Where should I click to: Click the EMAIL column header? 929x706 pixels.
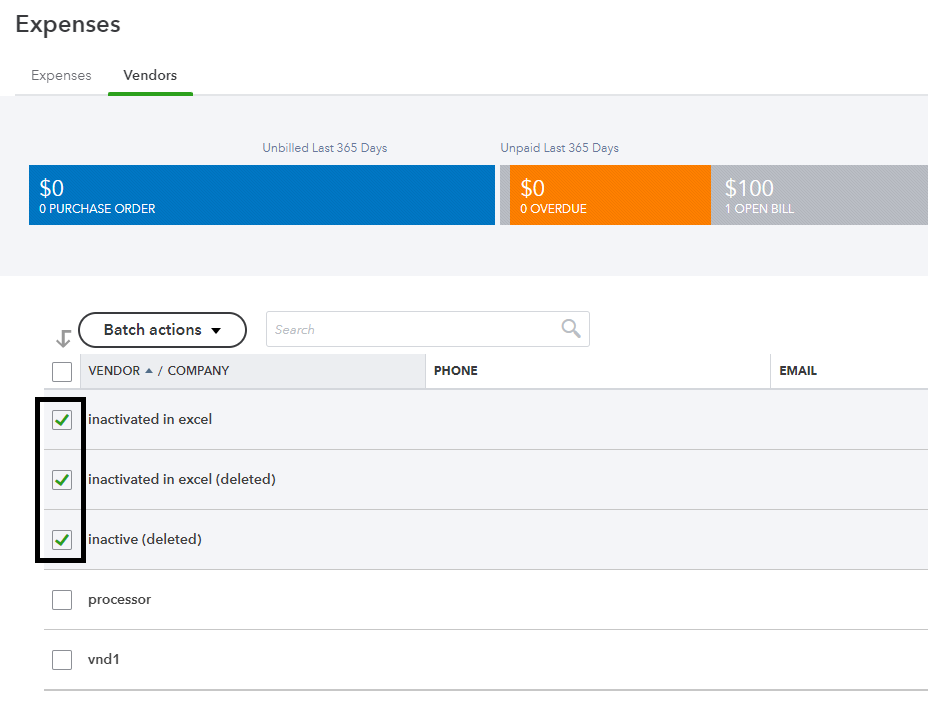(798, 371)
